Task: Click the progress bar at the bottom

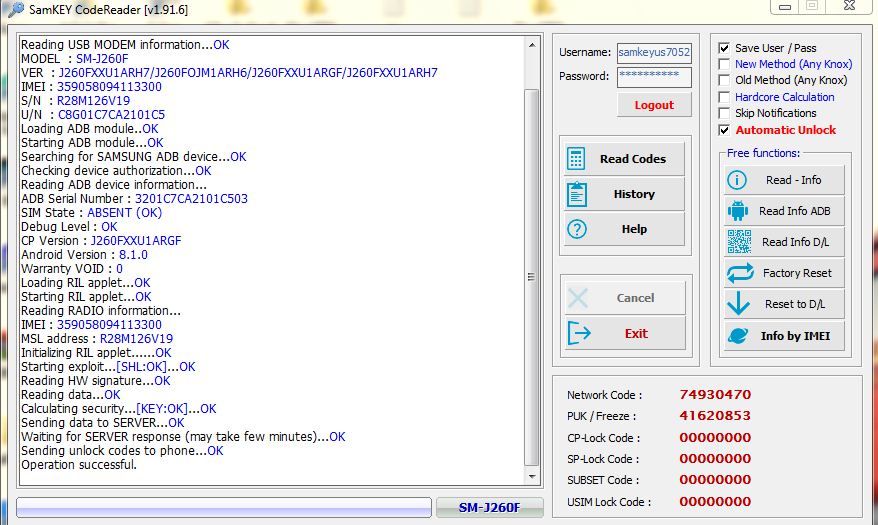Action: 224,507
